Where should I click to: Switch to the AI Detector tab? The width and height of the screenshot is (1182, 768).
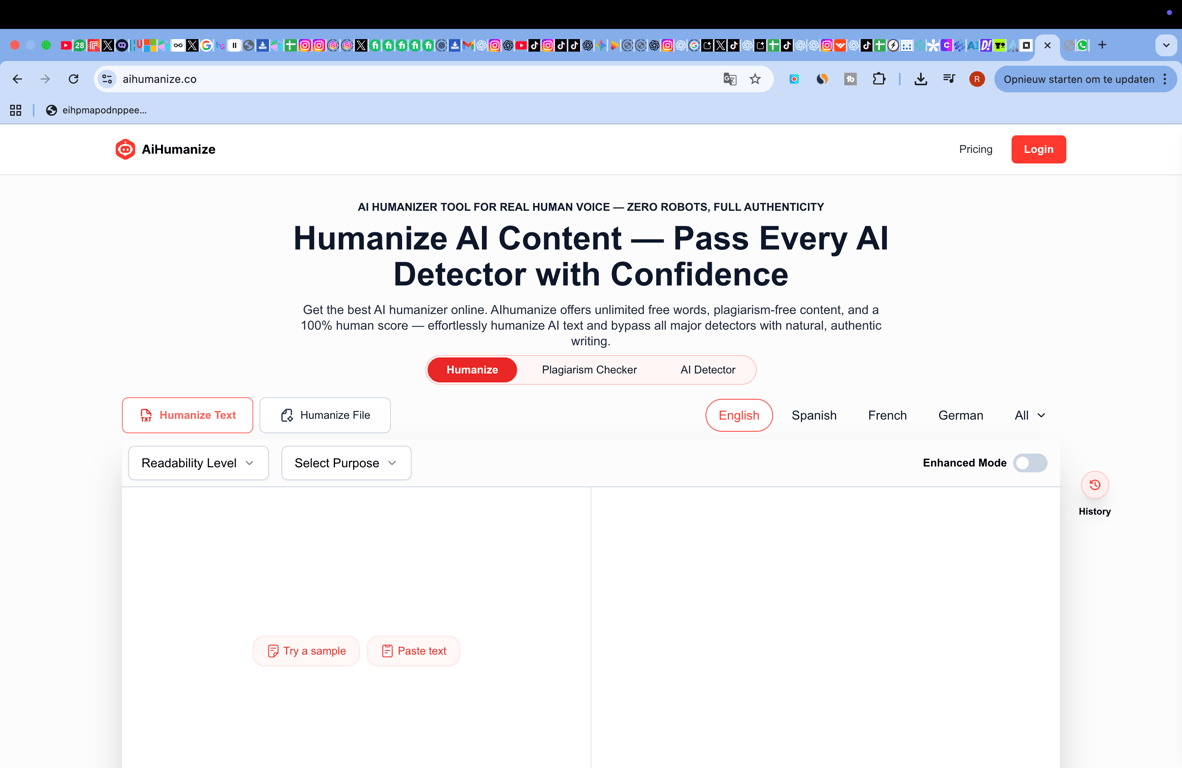pos(707,369)
